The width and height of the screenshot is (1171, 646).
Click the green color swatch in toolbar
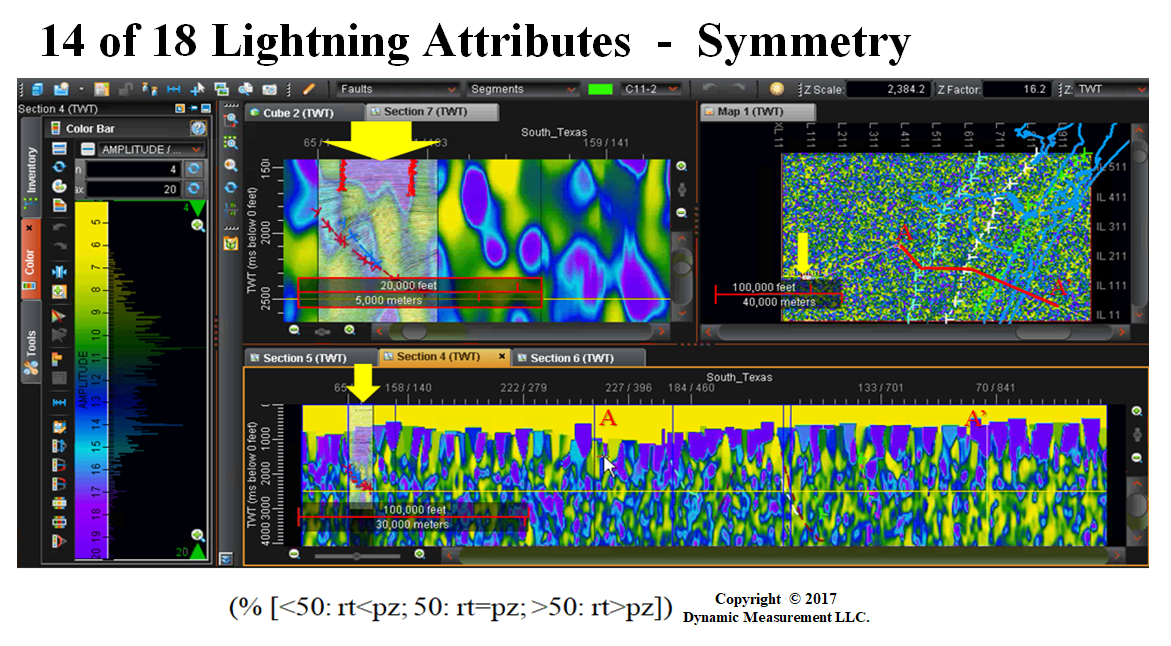(600, 89)
